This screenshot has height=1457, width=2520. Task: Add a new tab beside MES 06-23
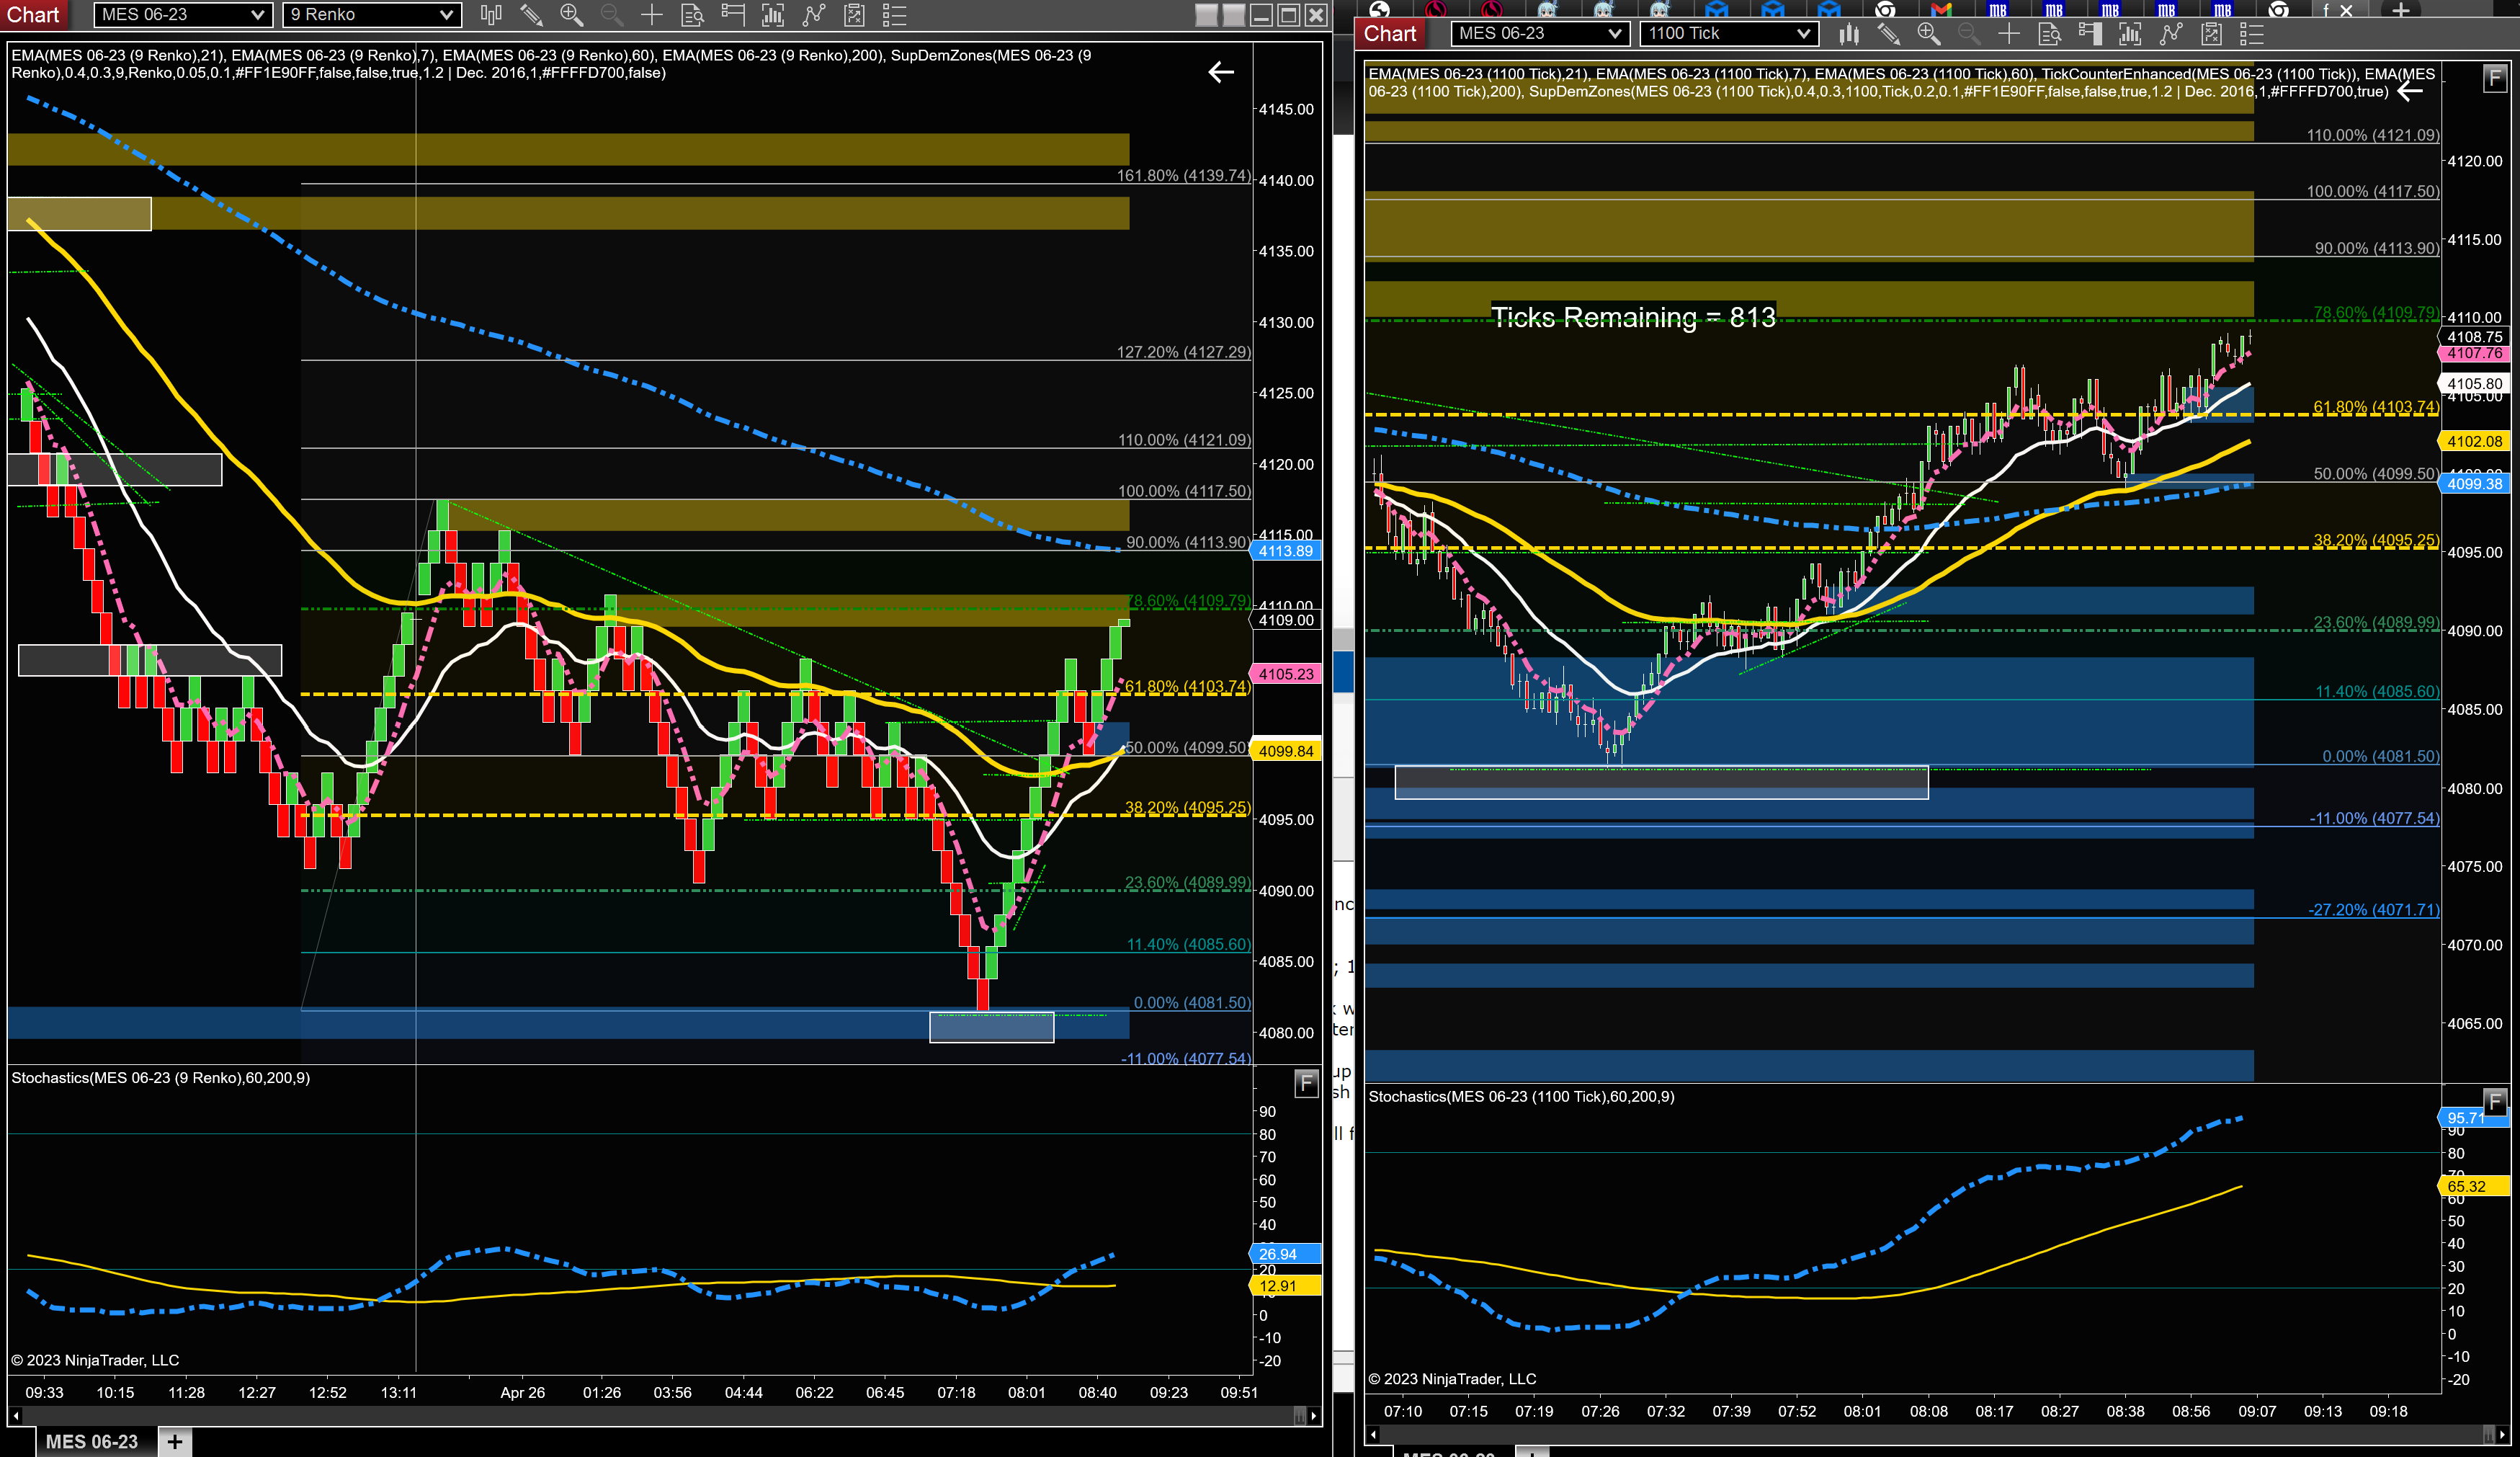(175, 1441)
